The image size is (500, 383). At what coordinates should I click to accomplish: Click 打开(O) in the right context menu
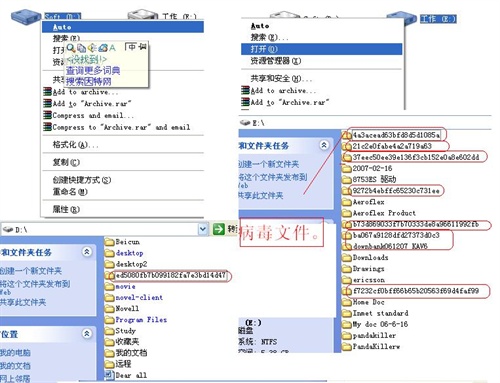click(321, 49)
